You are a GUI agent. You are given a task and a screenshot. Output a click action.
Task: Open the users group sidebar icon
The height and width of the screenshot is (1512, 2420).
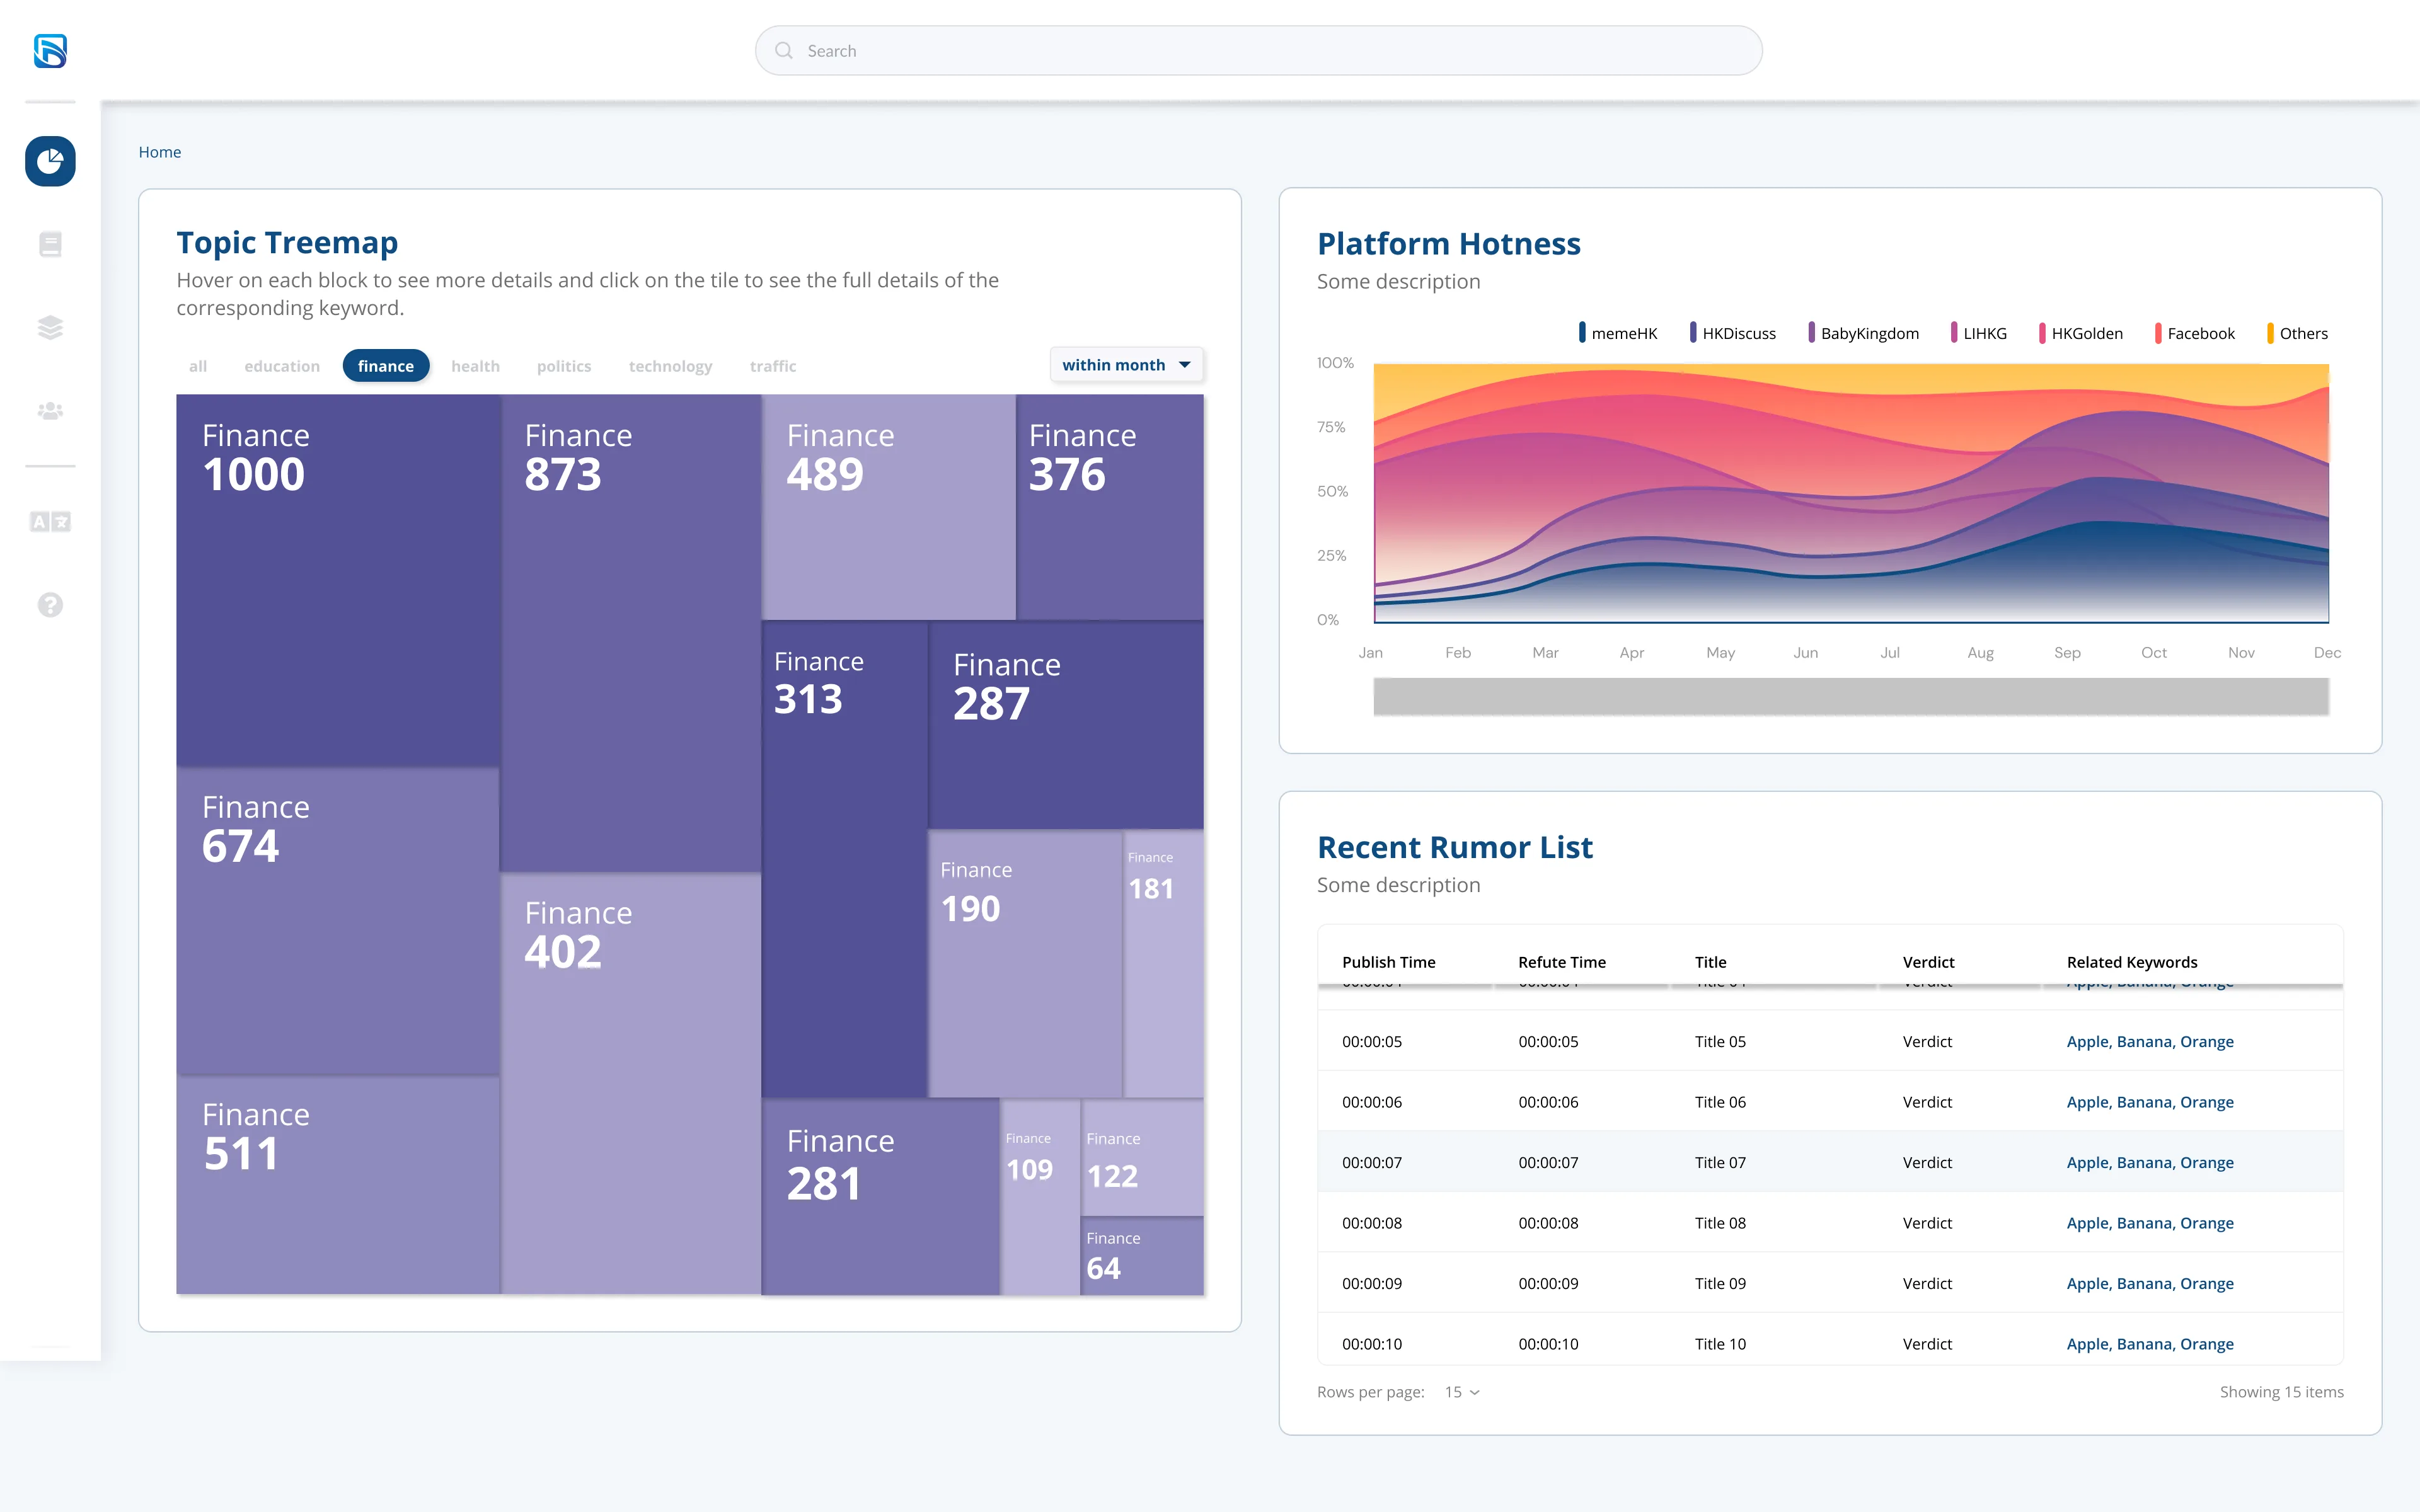(x=50, y=410)
